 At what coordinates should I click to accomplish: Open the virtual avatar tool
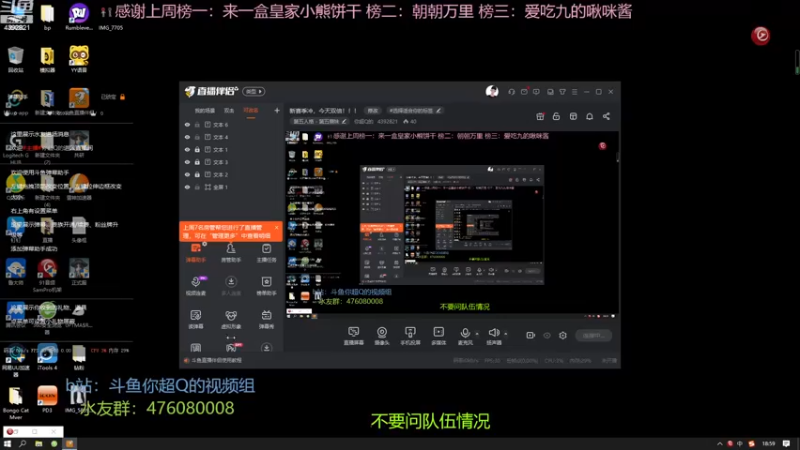(x=231, y=319)
